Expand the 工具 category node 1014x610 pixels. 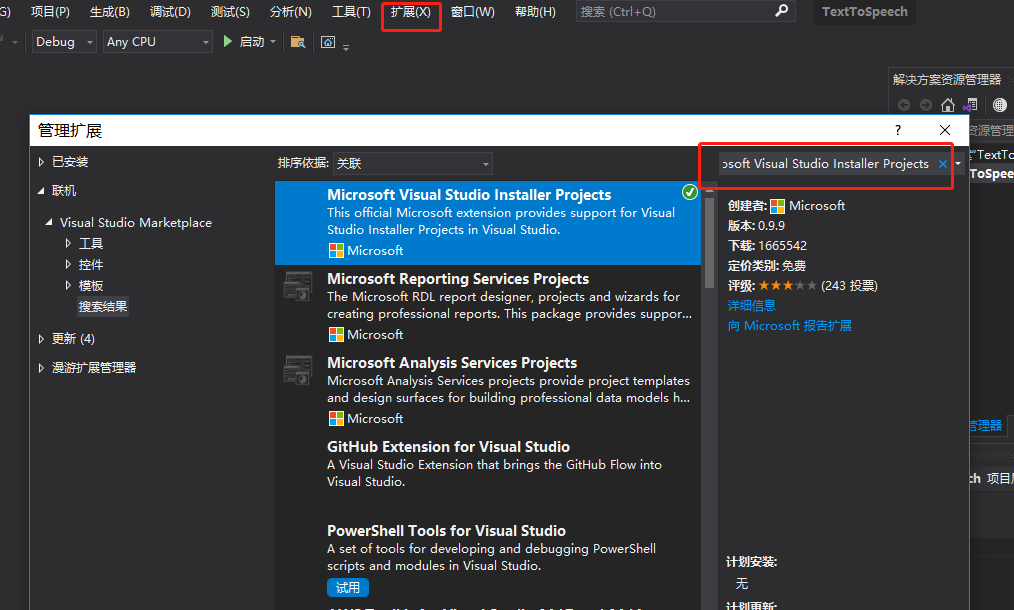pos(68,243)
